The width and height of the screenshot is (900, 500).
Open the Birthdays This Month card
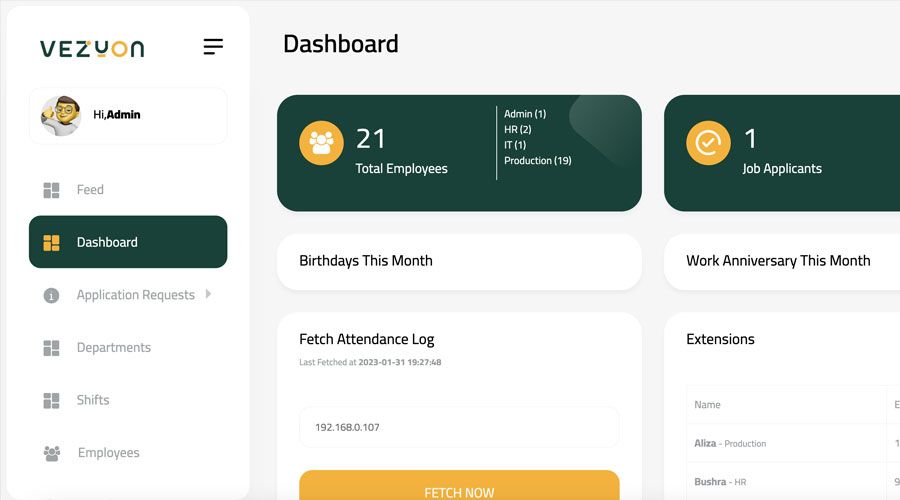(x=459, y=261)
